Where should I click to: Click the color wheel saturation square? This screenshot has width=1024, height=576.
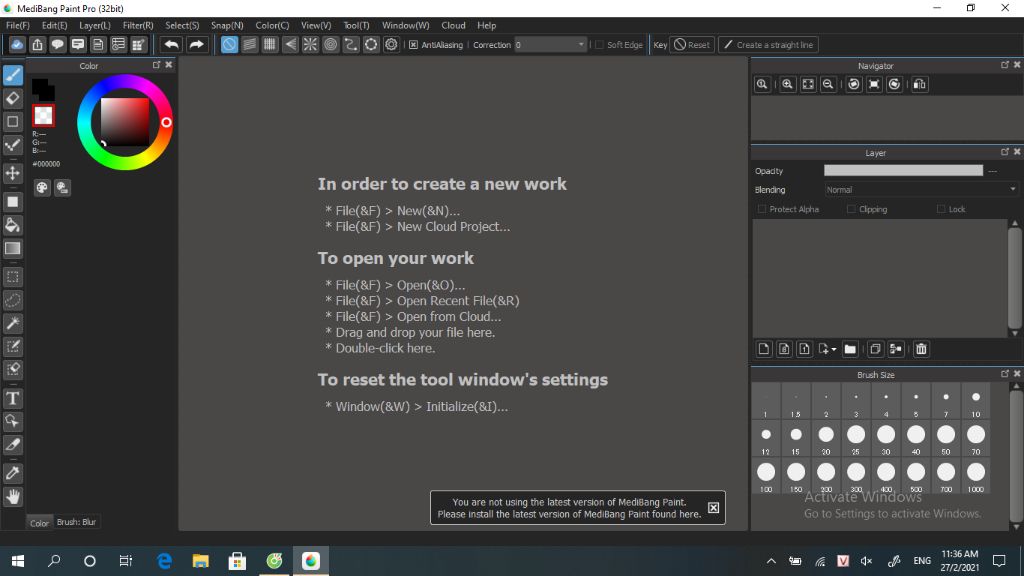(x=125, y=122)
